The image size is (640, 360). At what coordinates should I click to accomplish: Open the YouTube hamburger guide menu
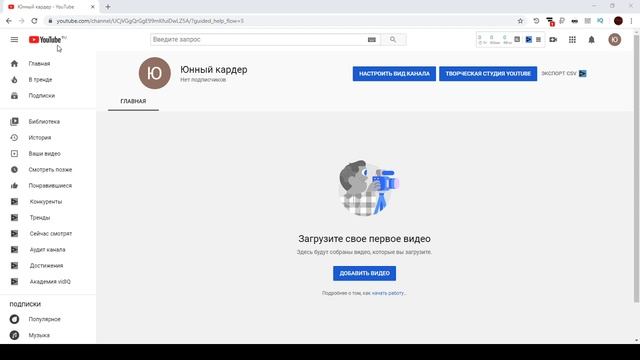click(14, 40)
